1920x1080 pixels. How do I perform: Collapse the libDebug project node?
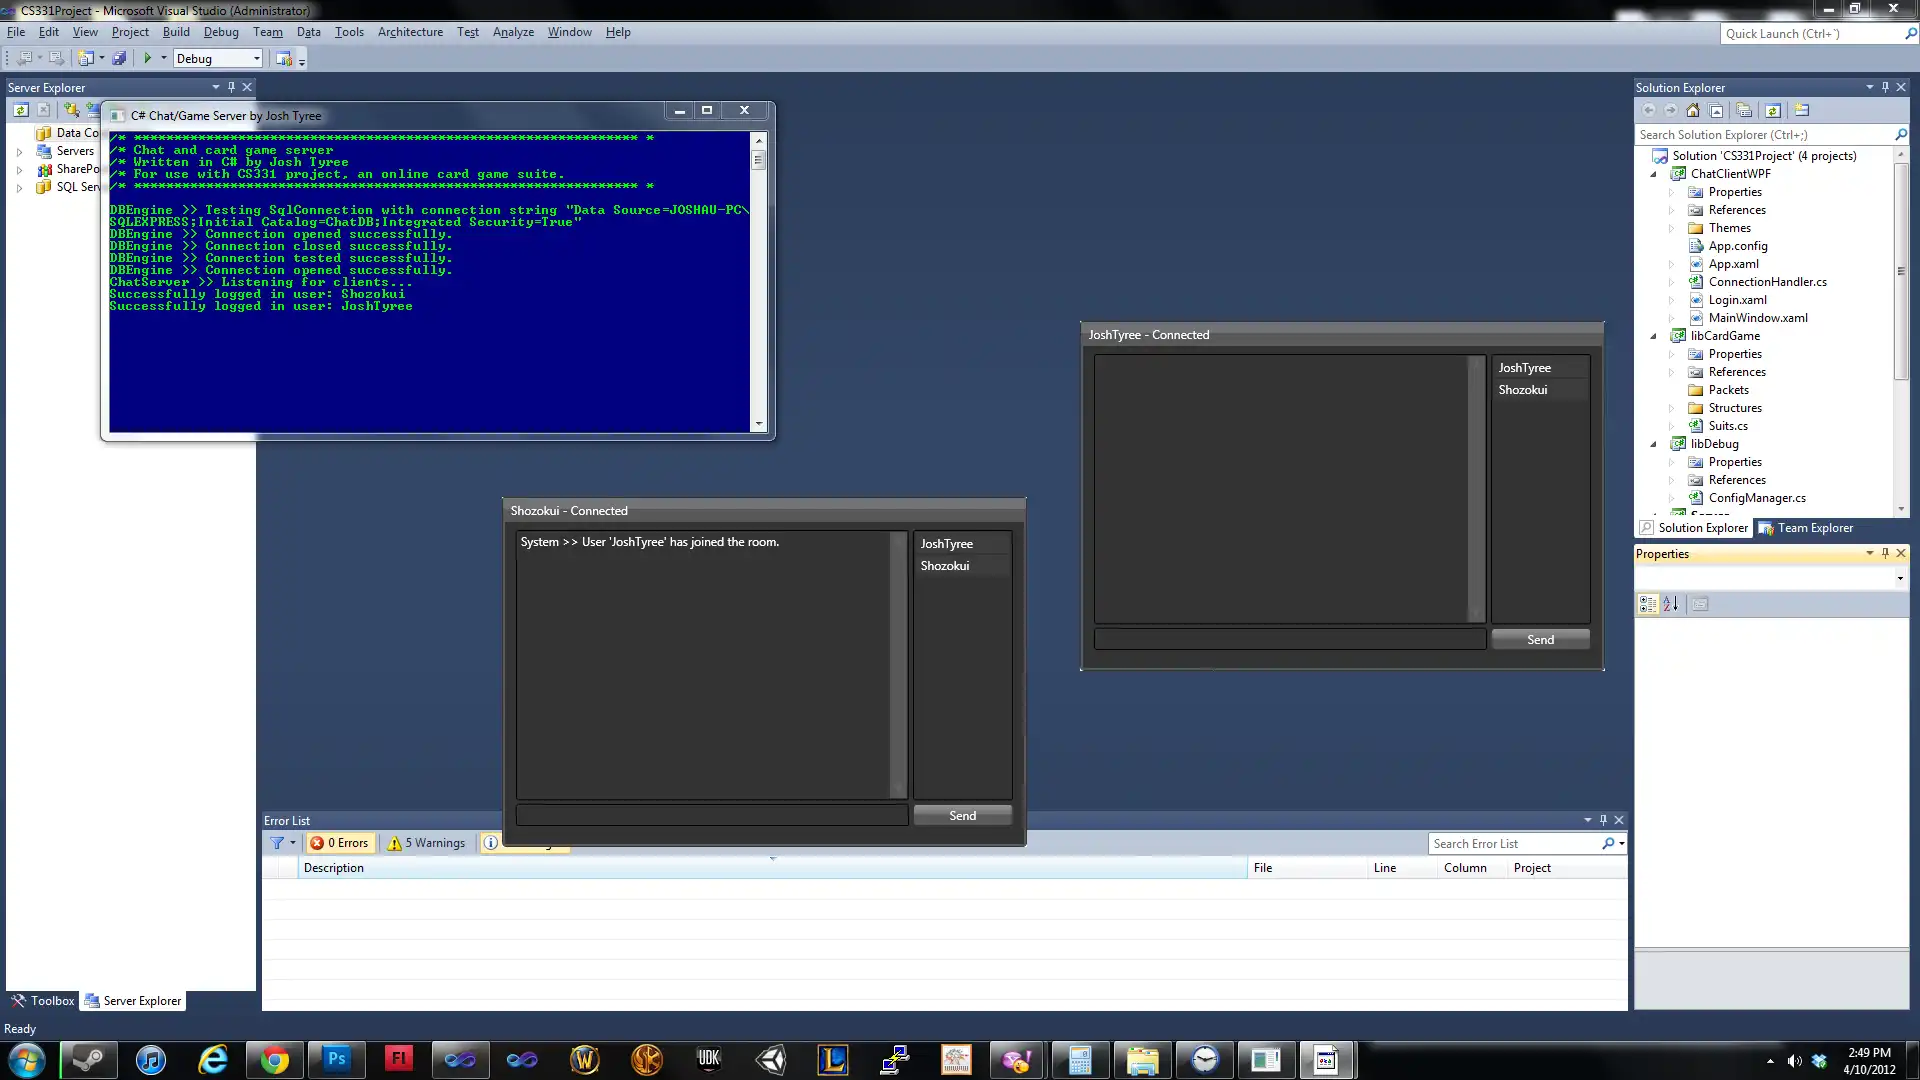(x=1653, y=444)
